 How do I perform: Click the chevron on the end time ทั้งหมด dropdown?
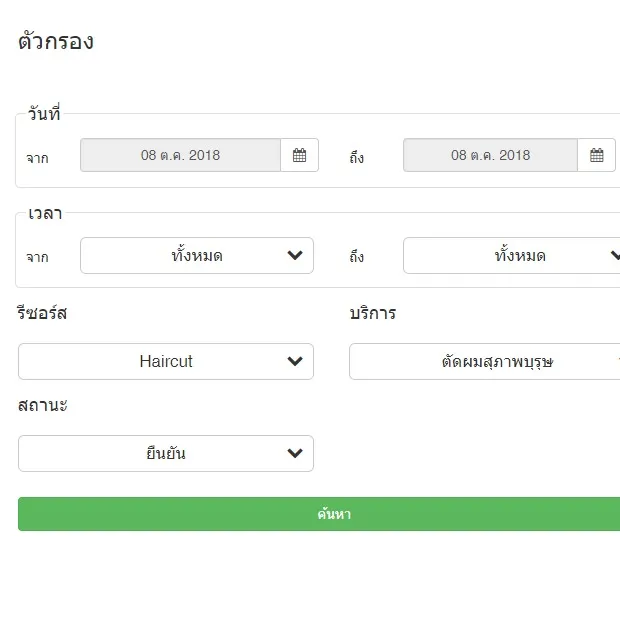615,255
